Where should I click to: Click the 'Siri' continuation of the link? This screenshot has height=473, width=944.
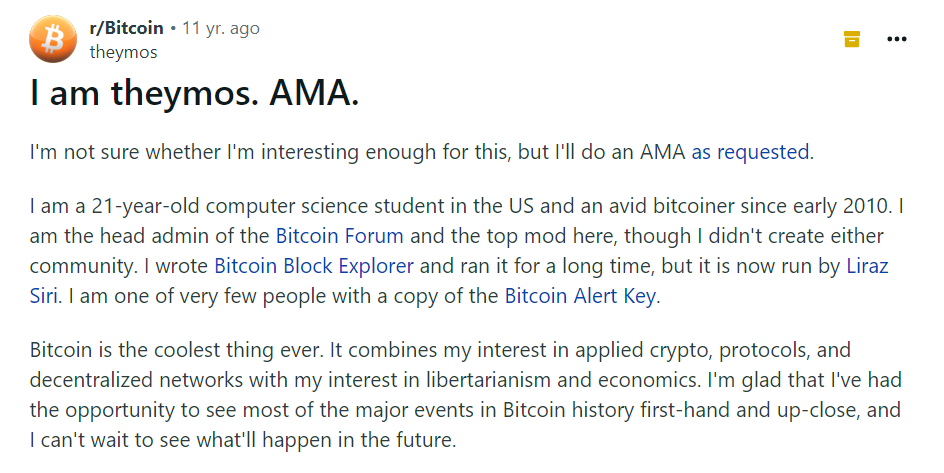43,295
